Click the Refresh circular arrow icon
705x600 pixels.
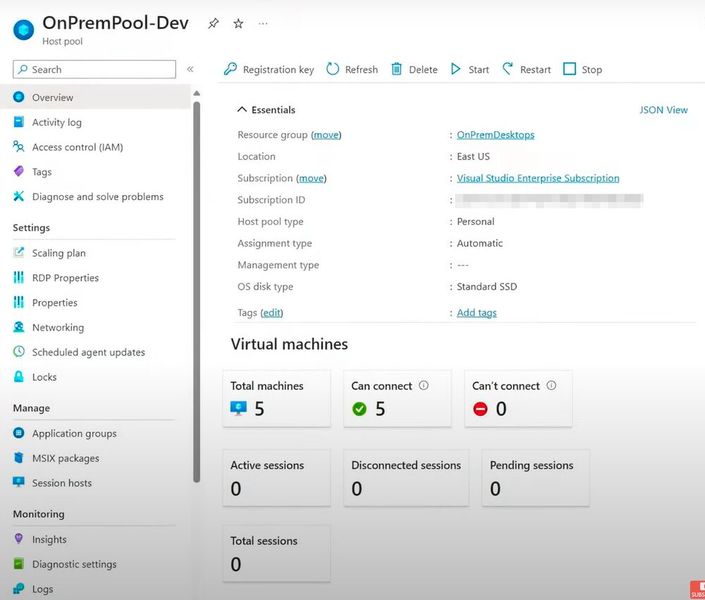[x=332, y=69]
